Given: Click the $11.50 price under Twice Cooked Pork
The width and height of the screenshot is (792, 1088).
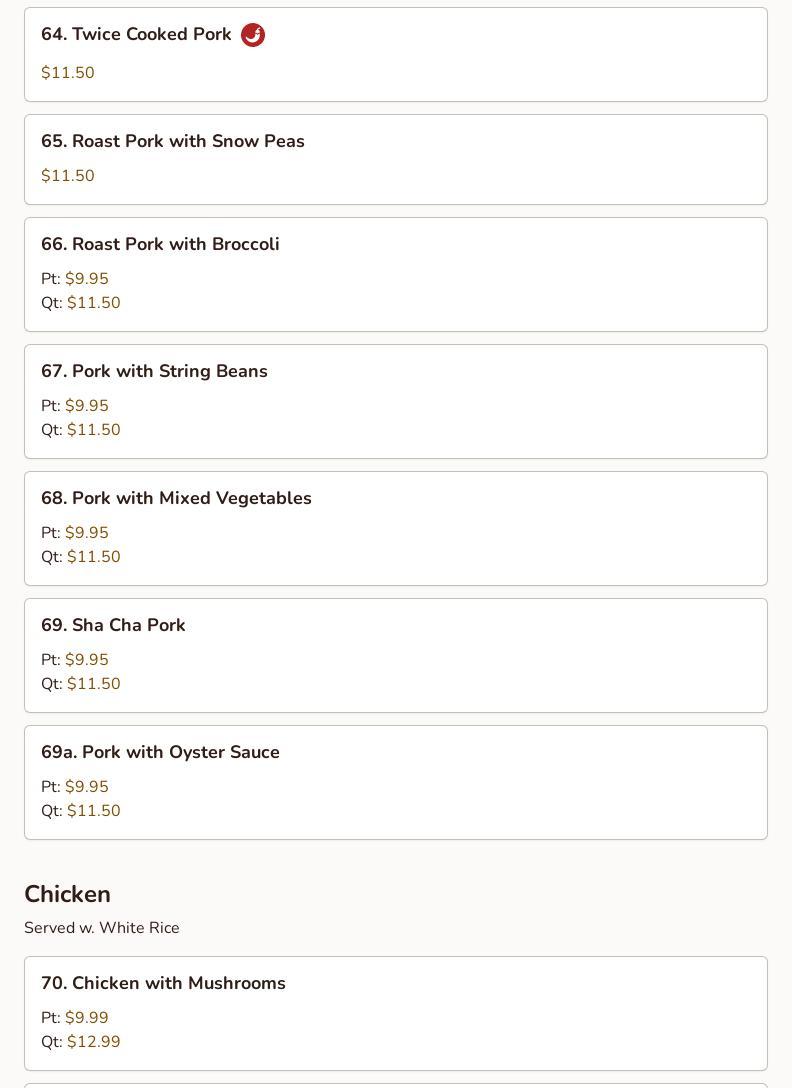Looking at the screenshot, I should pyautogui.click(x=68, y=73).
